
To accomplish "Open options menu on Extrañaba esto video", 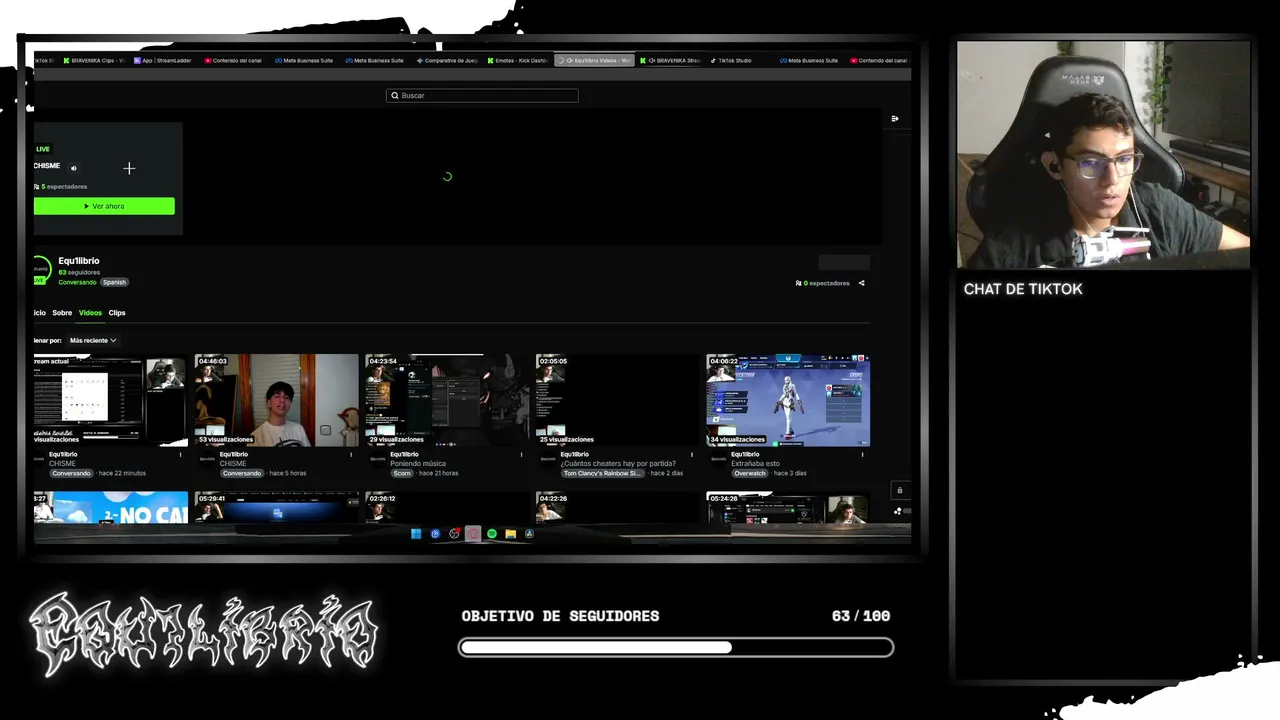I will 862,455.
